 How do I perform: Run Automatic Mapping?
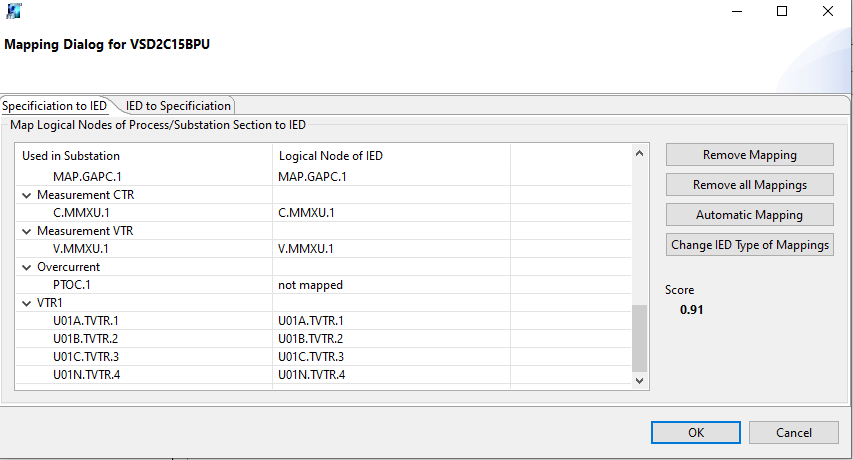click(749, 215)
